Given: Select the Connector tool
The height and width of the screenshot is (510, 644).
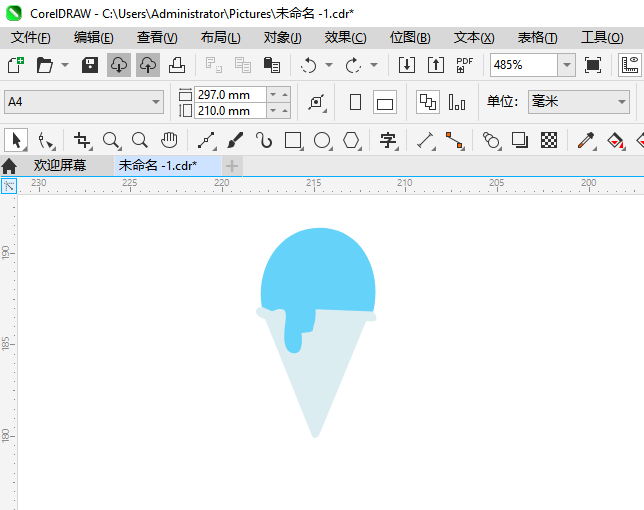Looking at the screenshot, I should (x=455, y=140).
